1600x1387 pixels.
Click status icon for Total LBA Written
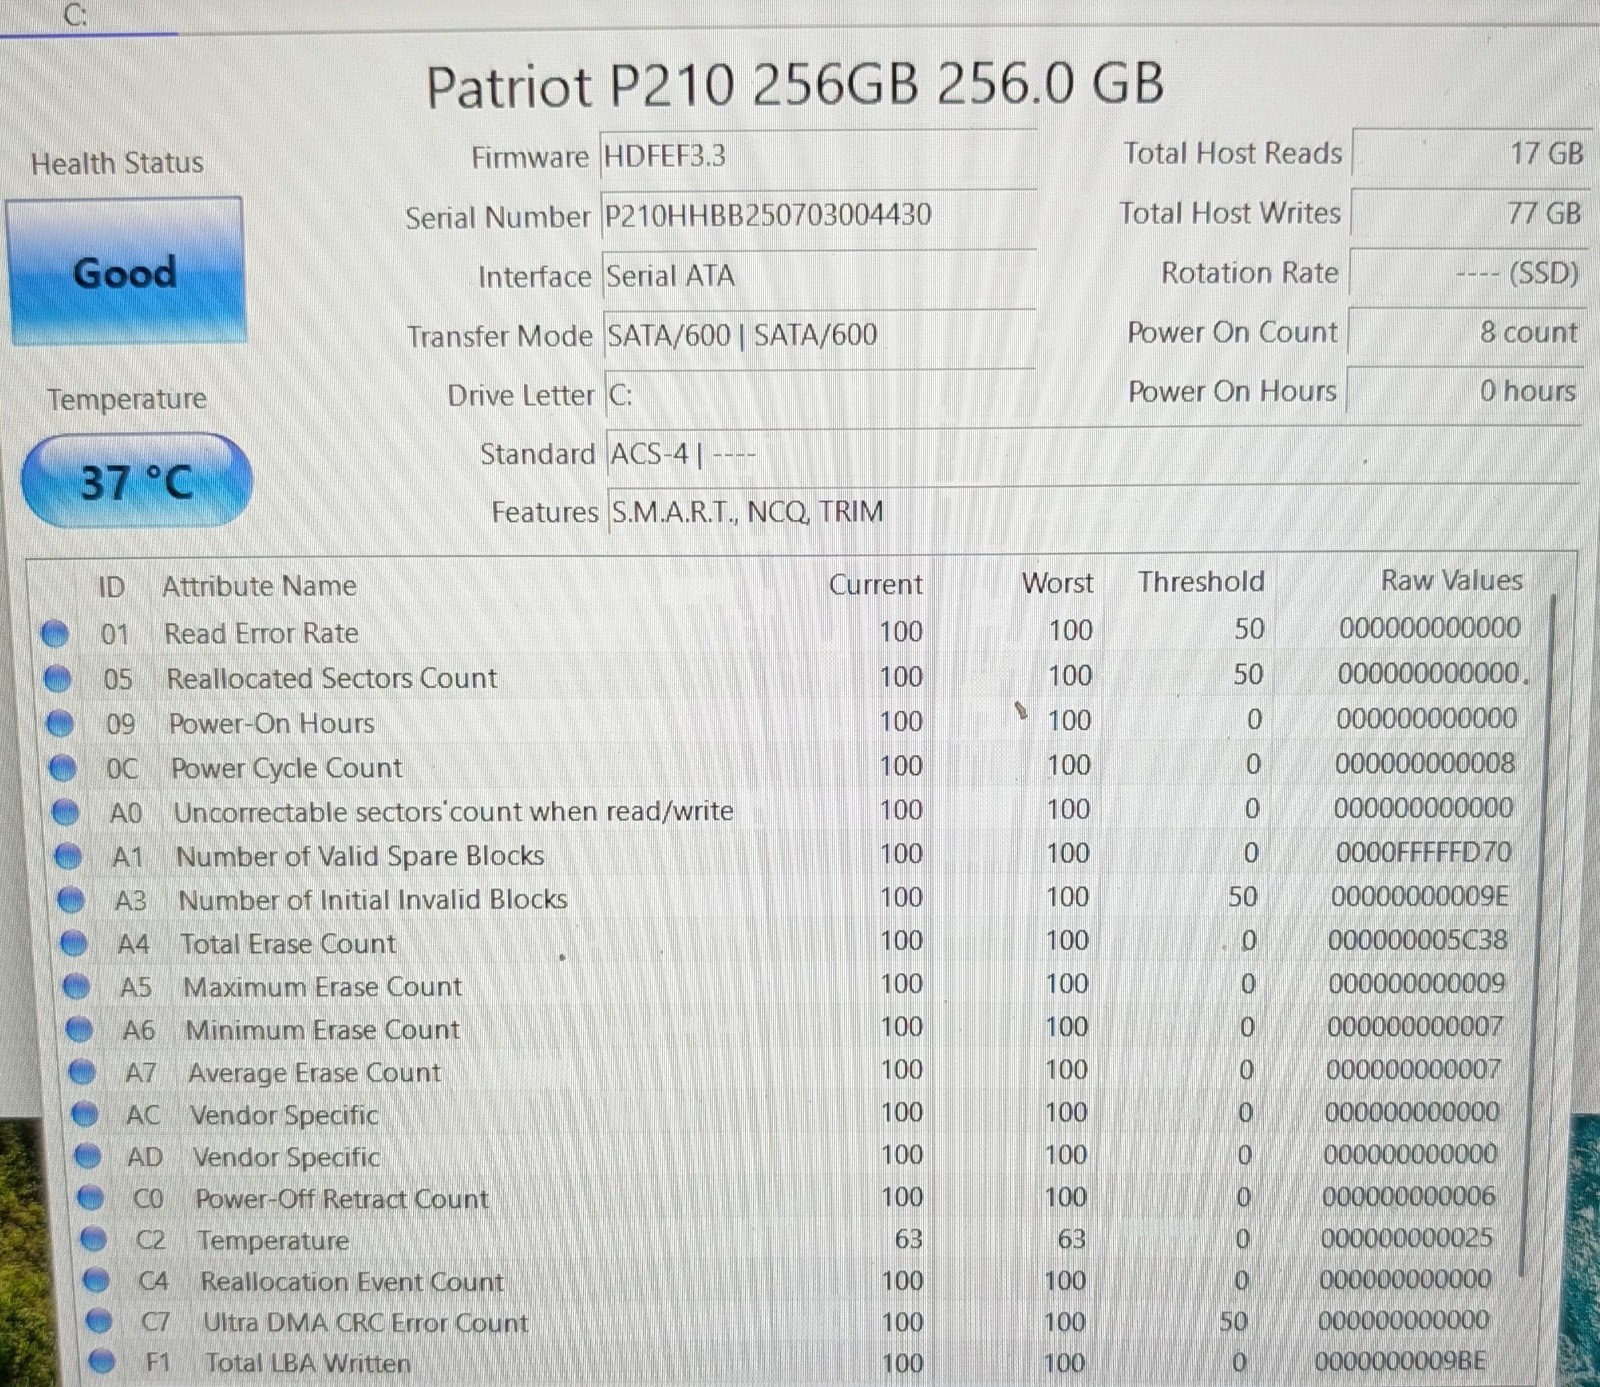point(101,1362)
